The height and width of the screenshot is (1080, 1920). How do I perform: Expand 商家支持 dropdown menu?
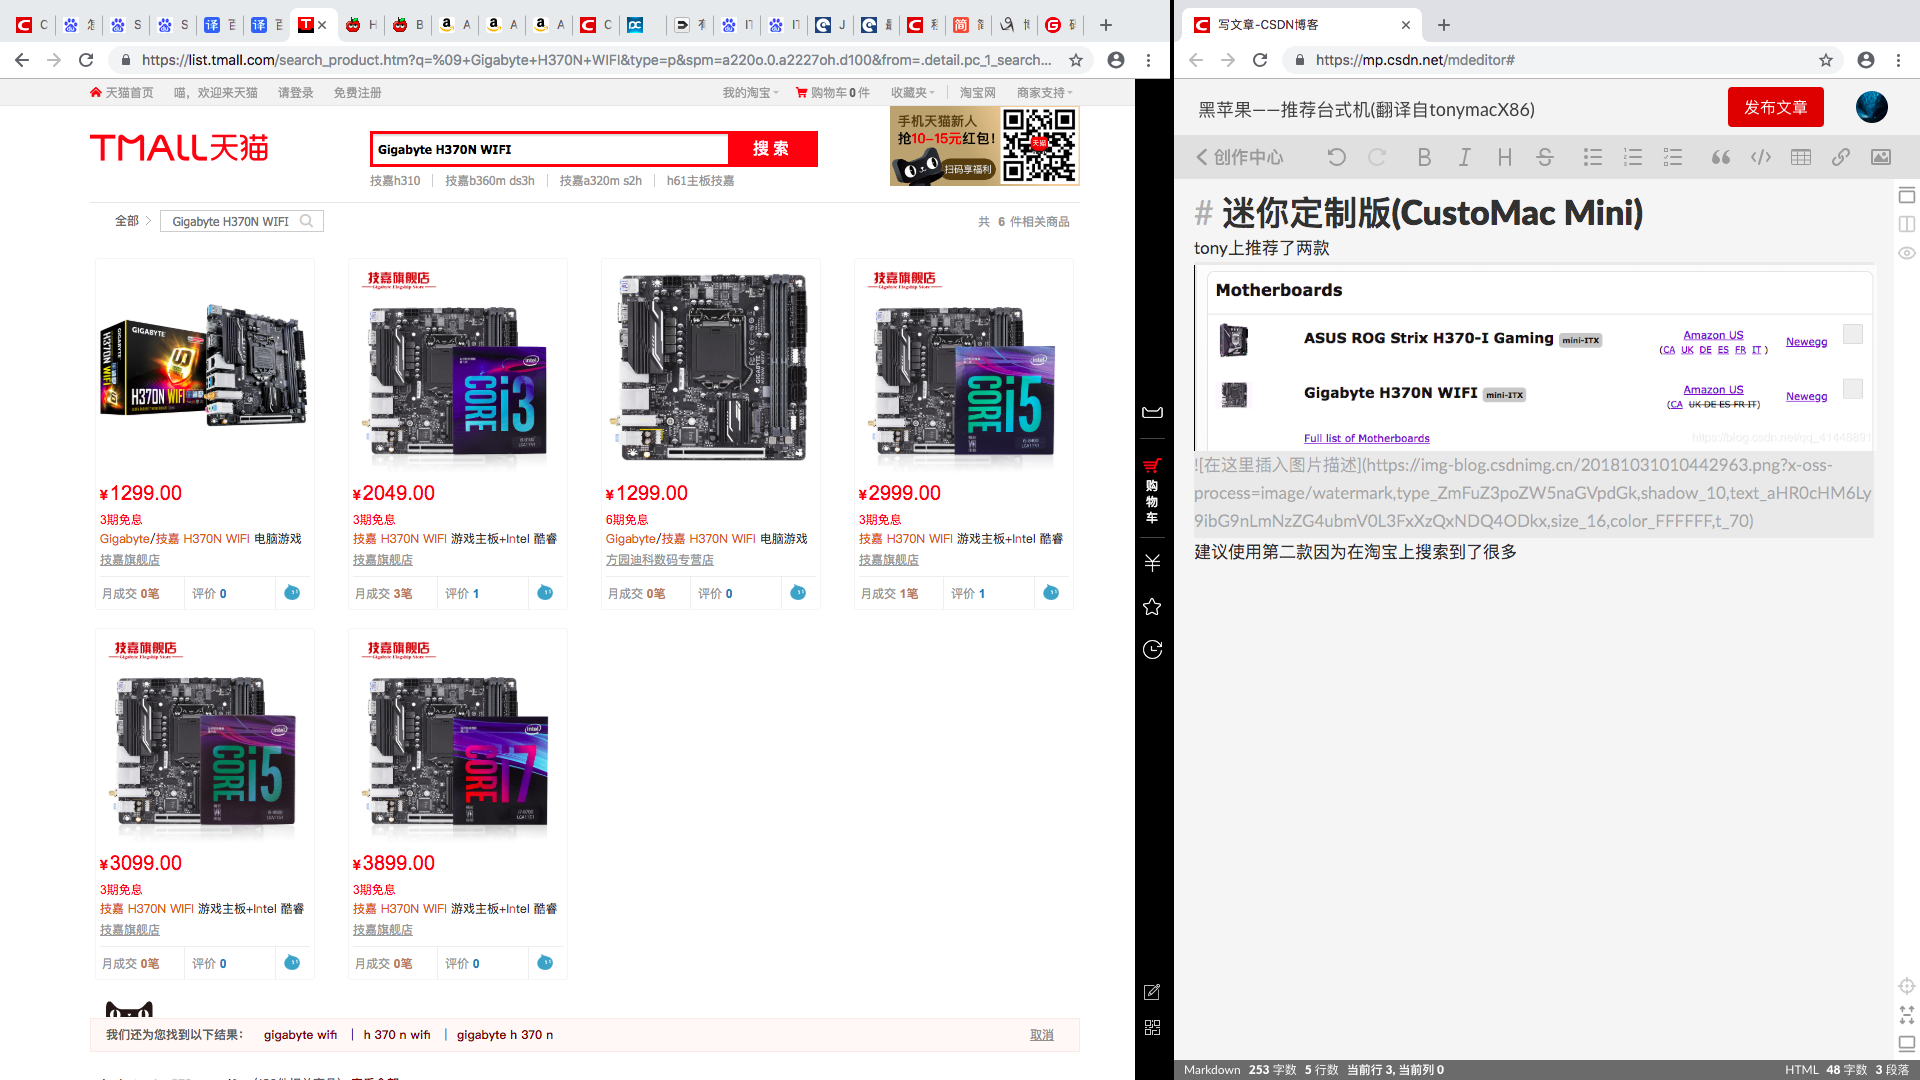[x=1044, y=92]
